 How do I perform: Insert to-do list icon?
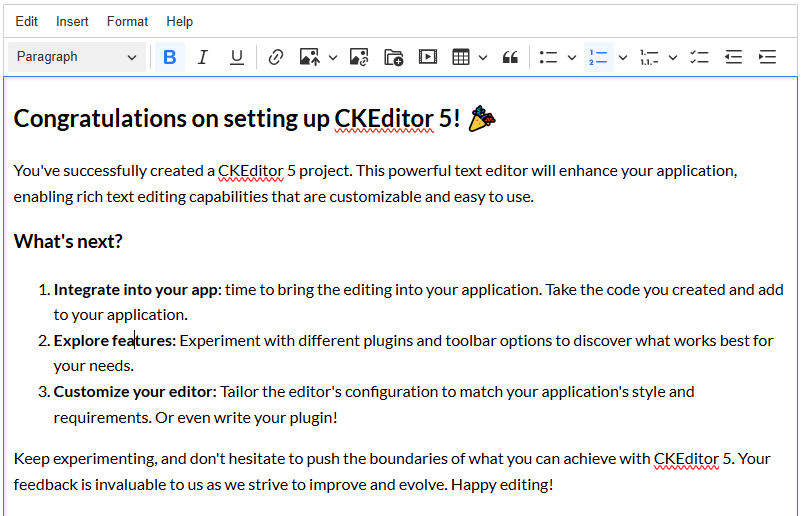point(699,57)
